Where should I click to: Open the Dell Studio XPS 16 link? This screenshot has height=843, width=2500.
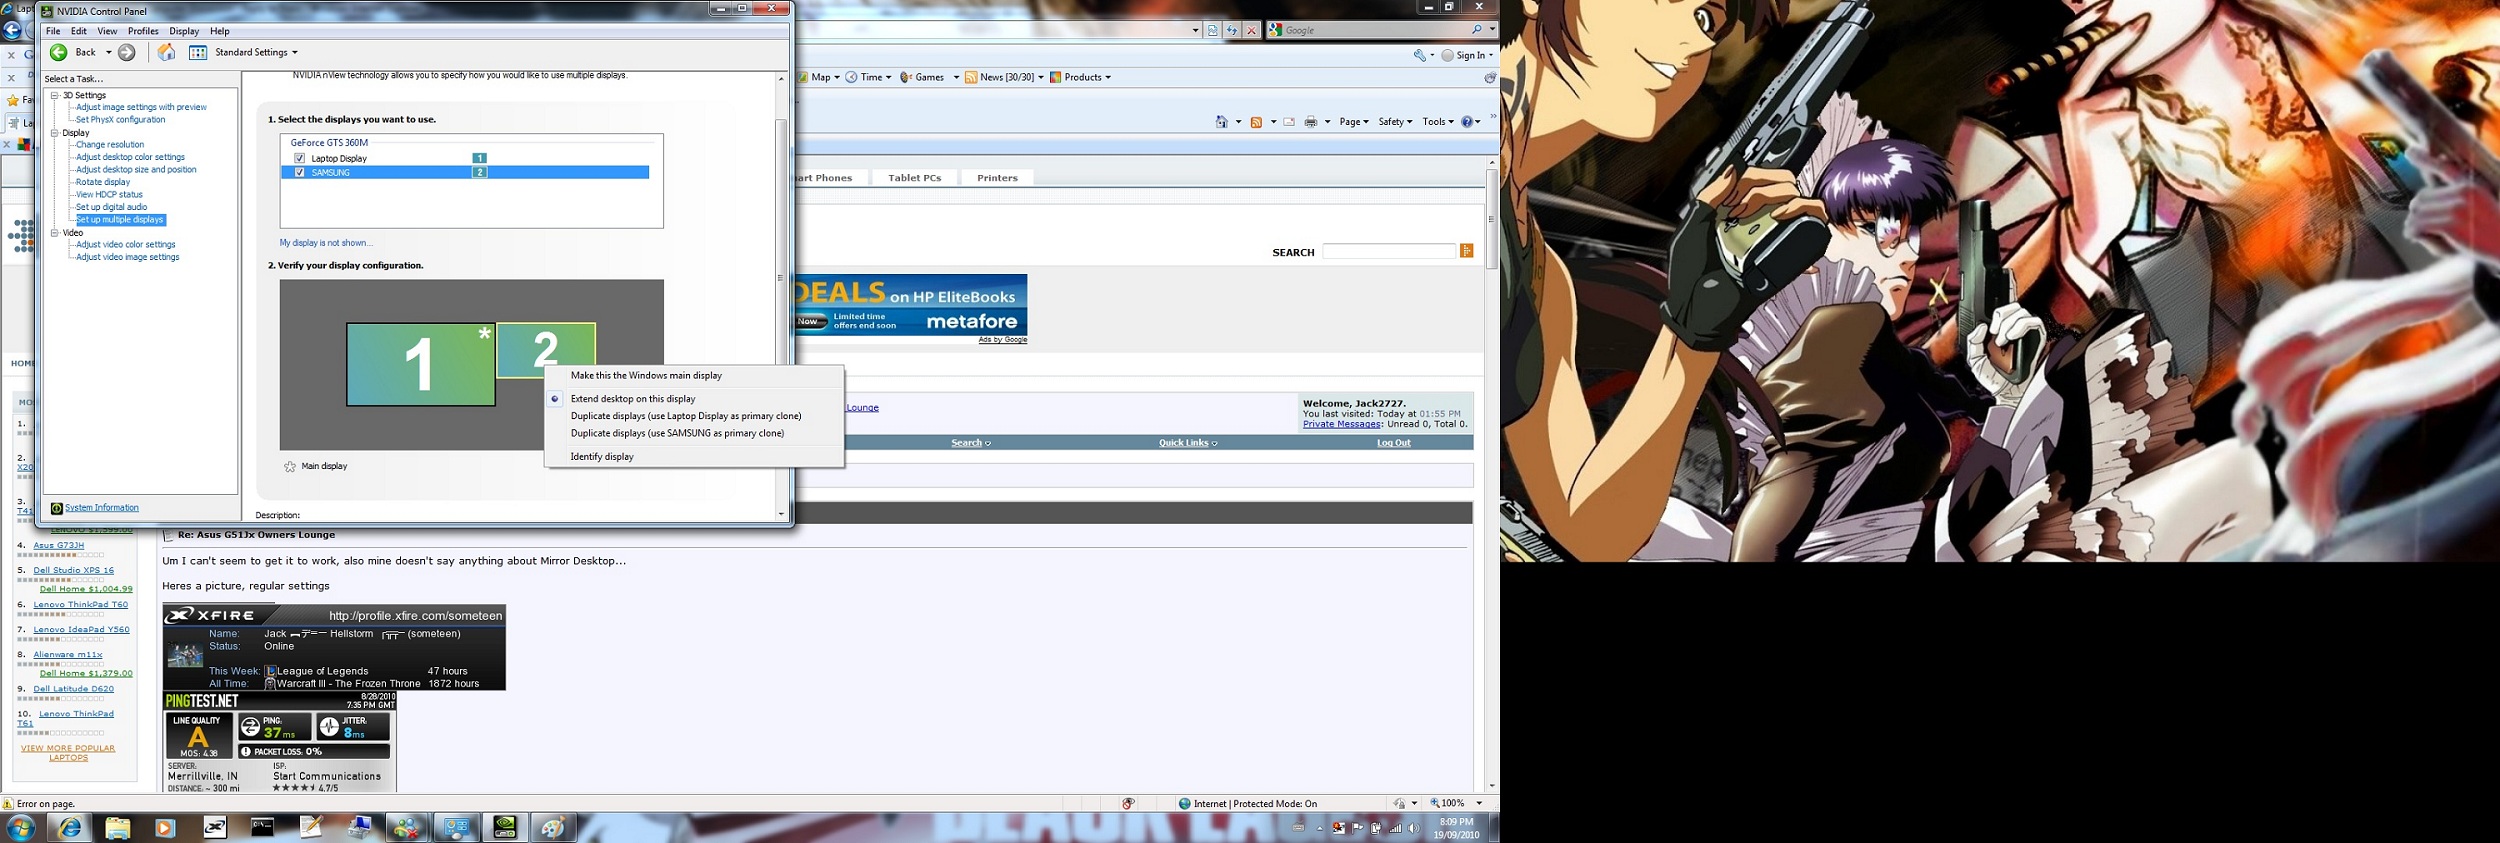click(x=73, y=570)
